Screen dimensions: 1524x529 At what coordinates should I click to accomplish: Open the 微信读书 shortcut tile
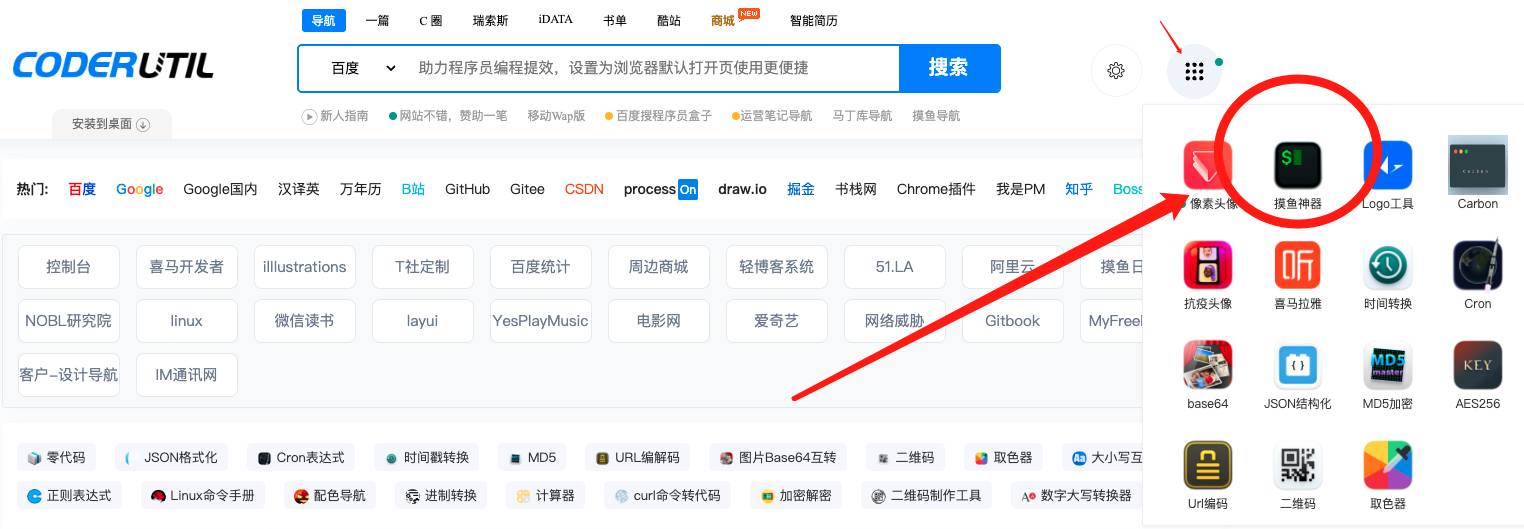(x=305, y=321)
